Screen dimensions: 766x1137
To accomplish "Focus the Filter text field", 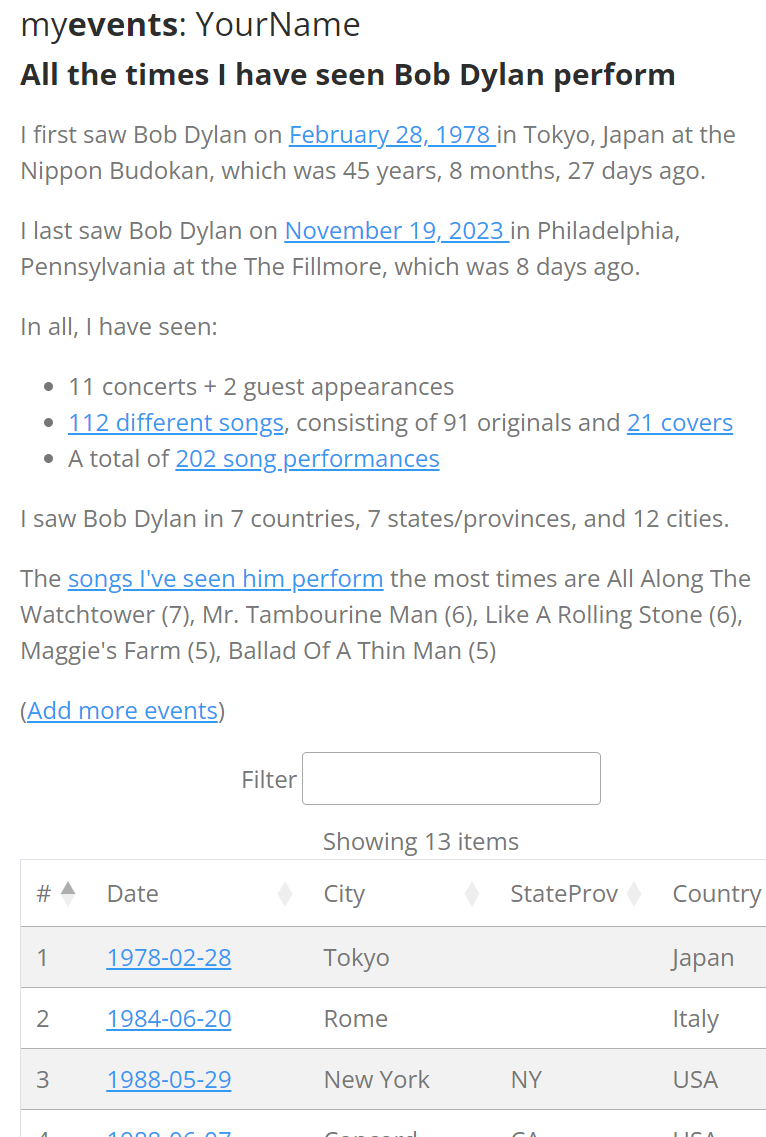I will pos(451,779).
